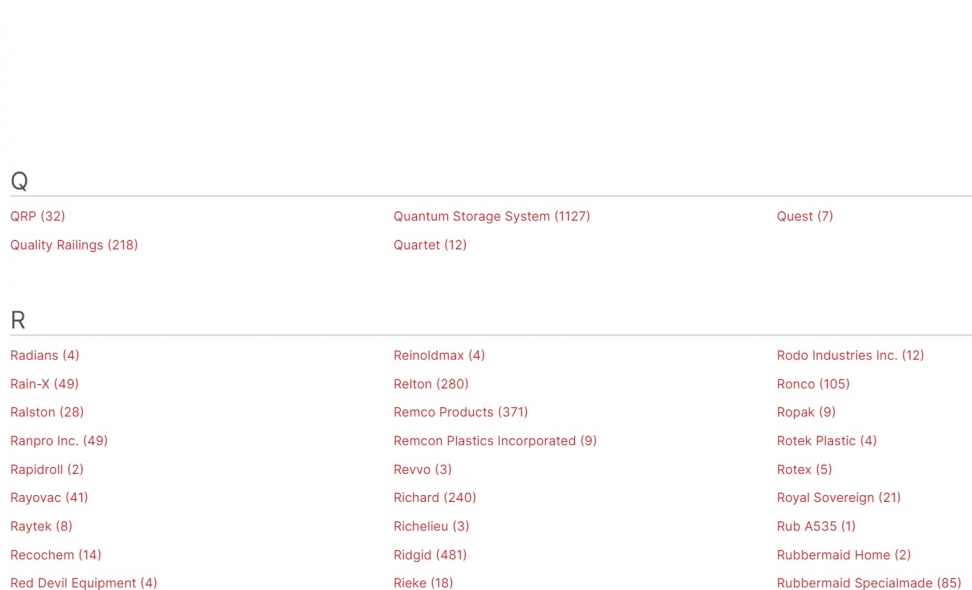The width and height of the screenshot is (972, 590).
Task: Open the Ridgid brand link
Action: pyautogui.click(x=430, y=555)
